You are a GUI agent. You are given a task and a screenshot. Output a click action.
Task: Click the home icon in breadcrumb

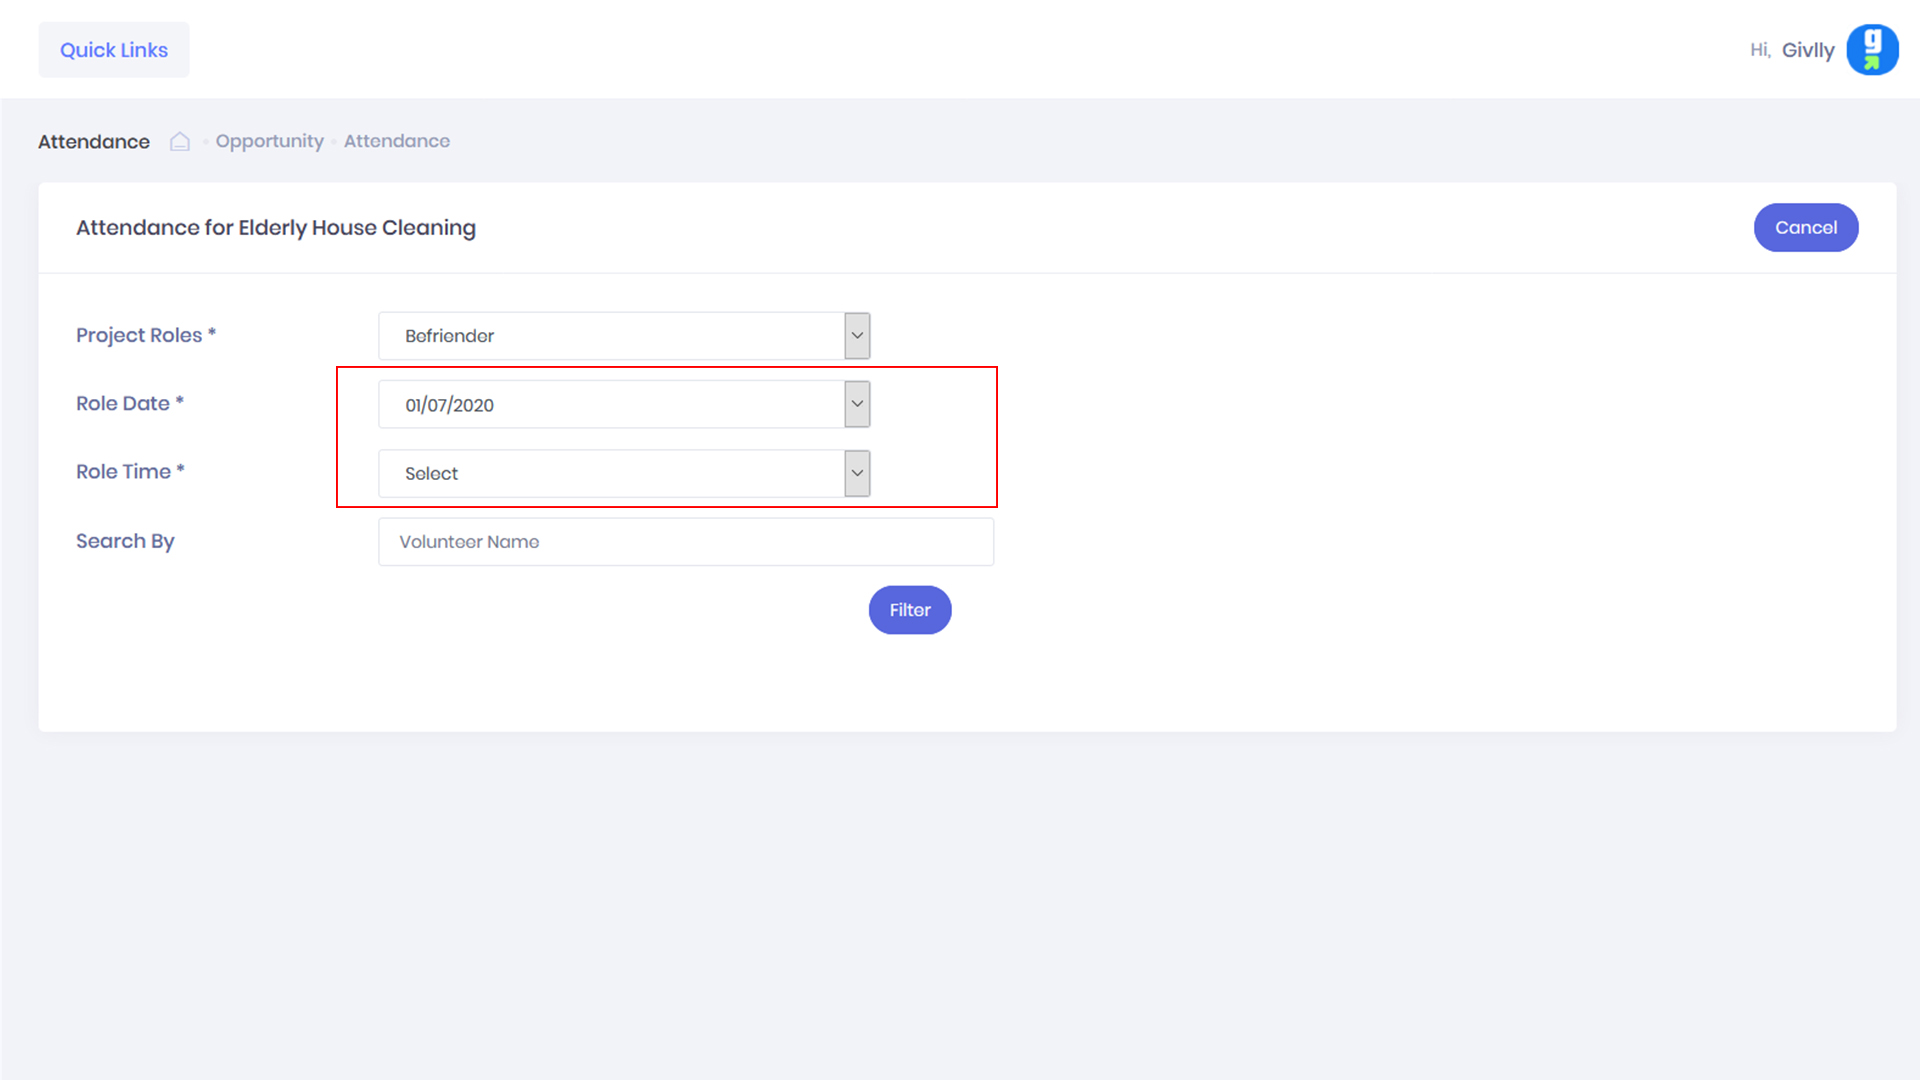pos(180,141)
